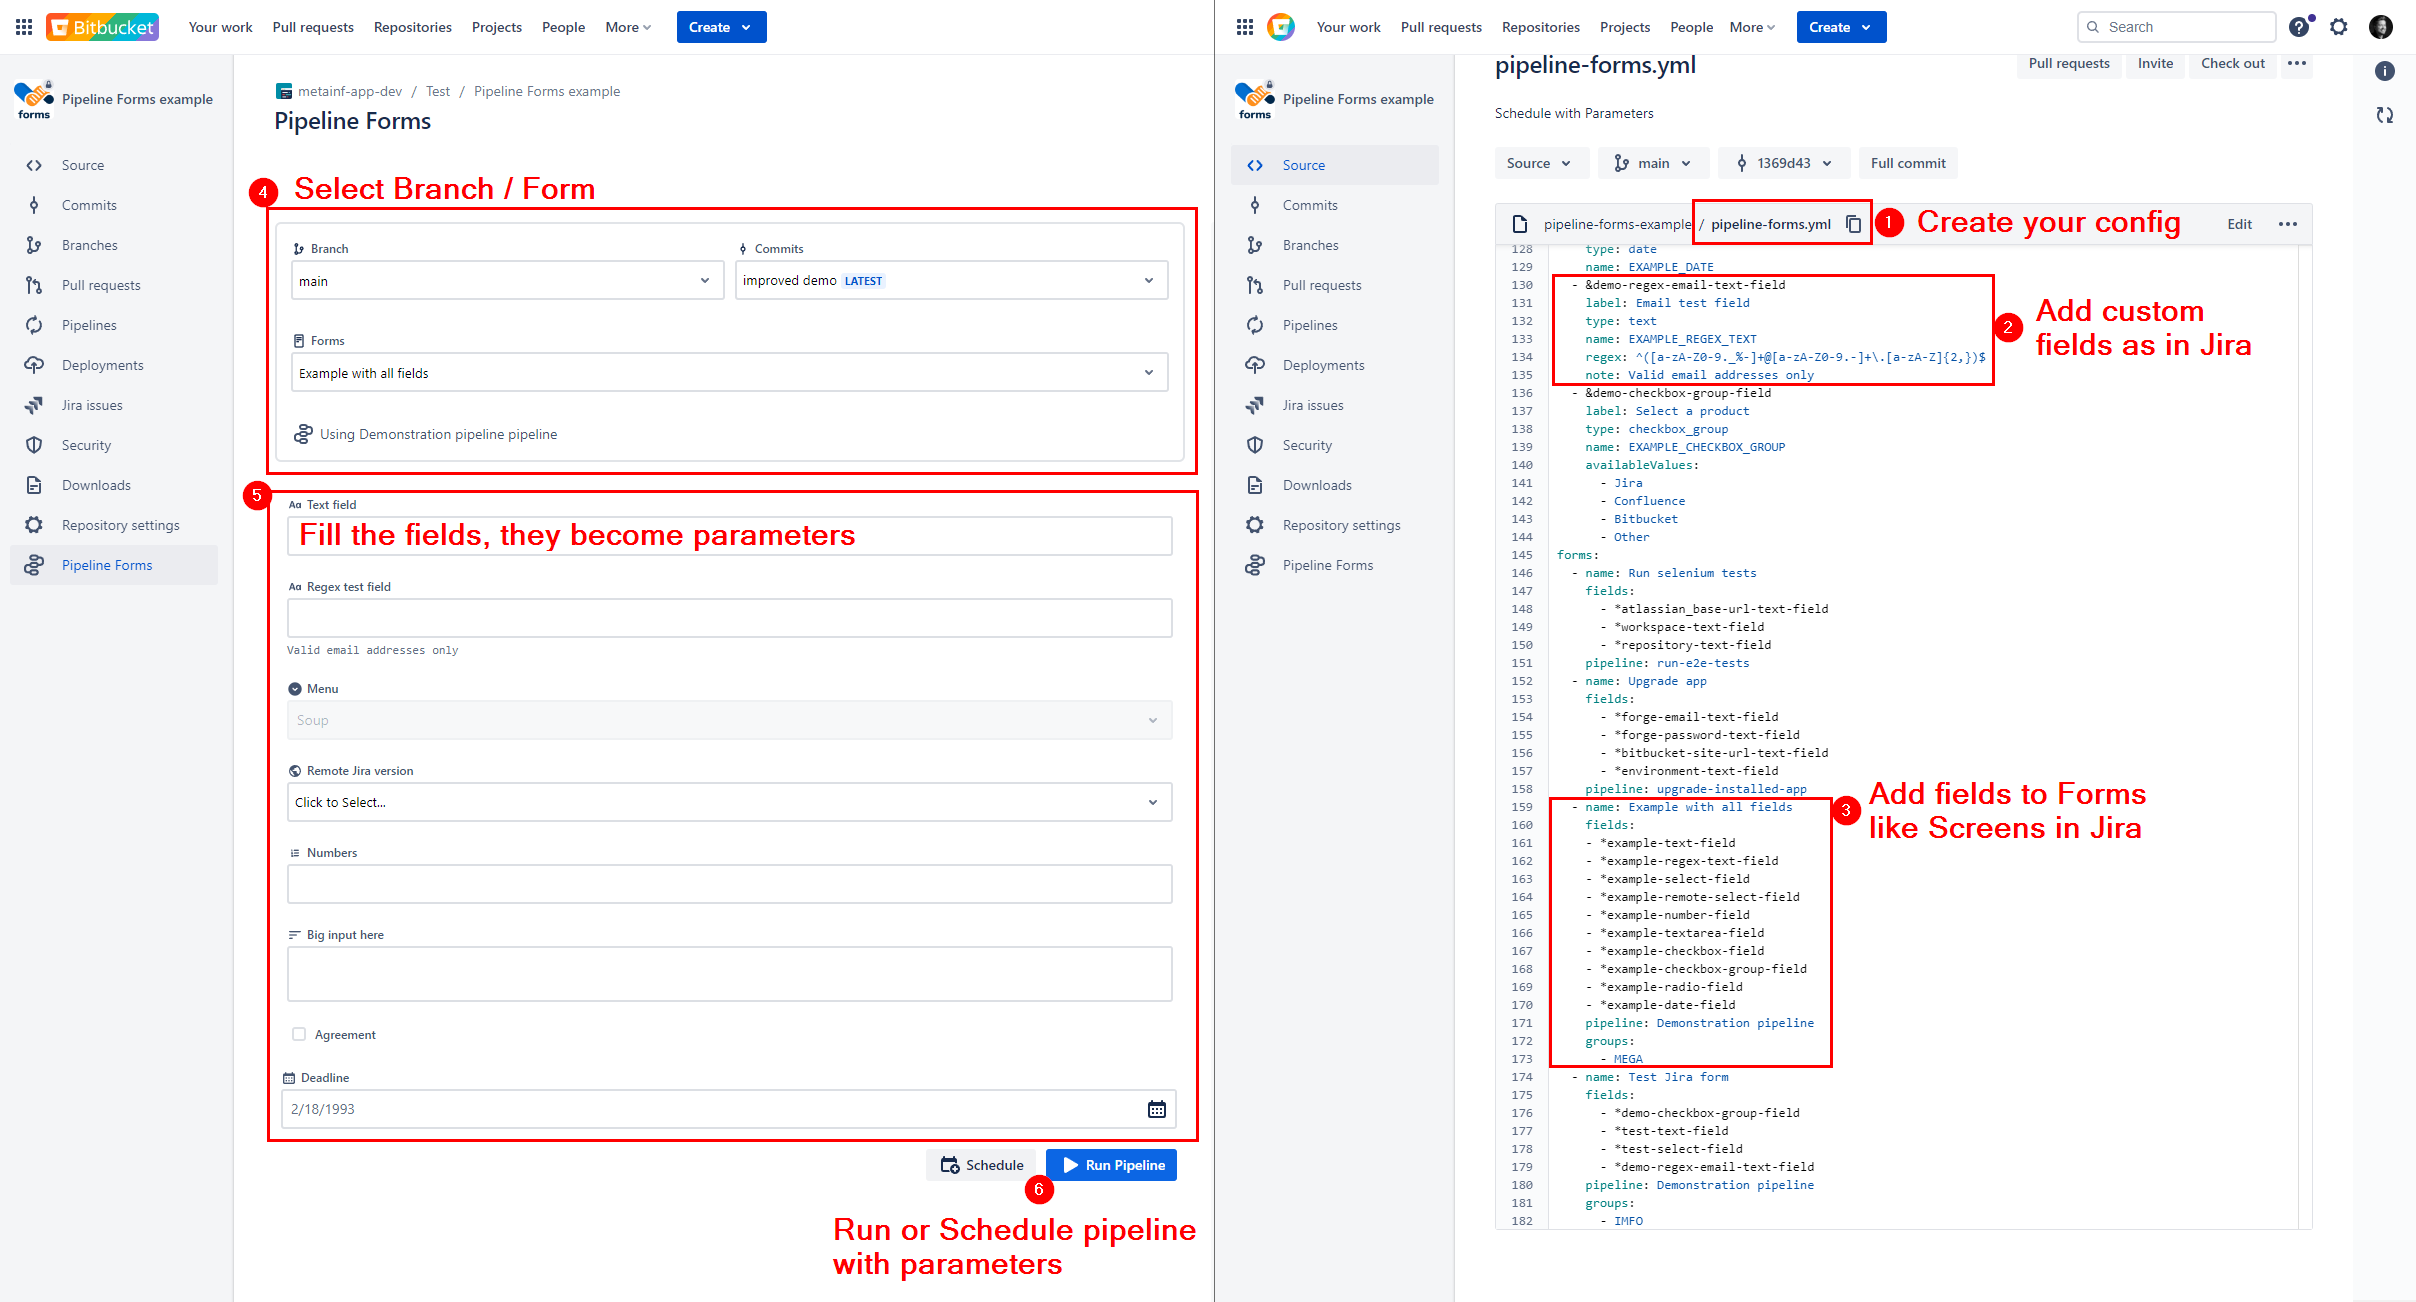Viewport: 2416px width, 1302px height.
Task: Open the settings gear in top bar
Action: (2338, 27)
